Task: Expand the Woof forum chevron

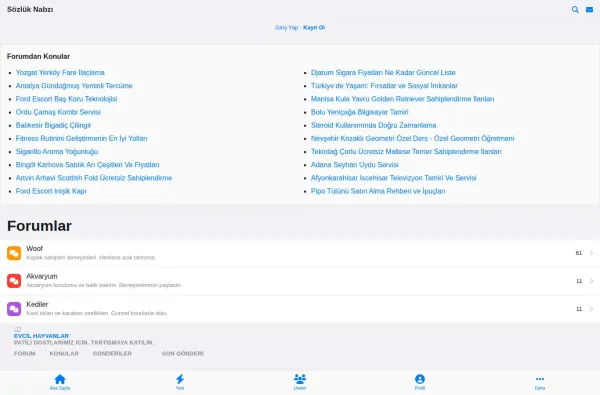Action: pos(591,253)
